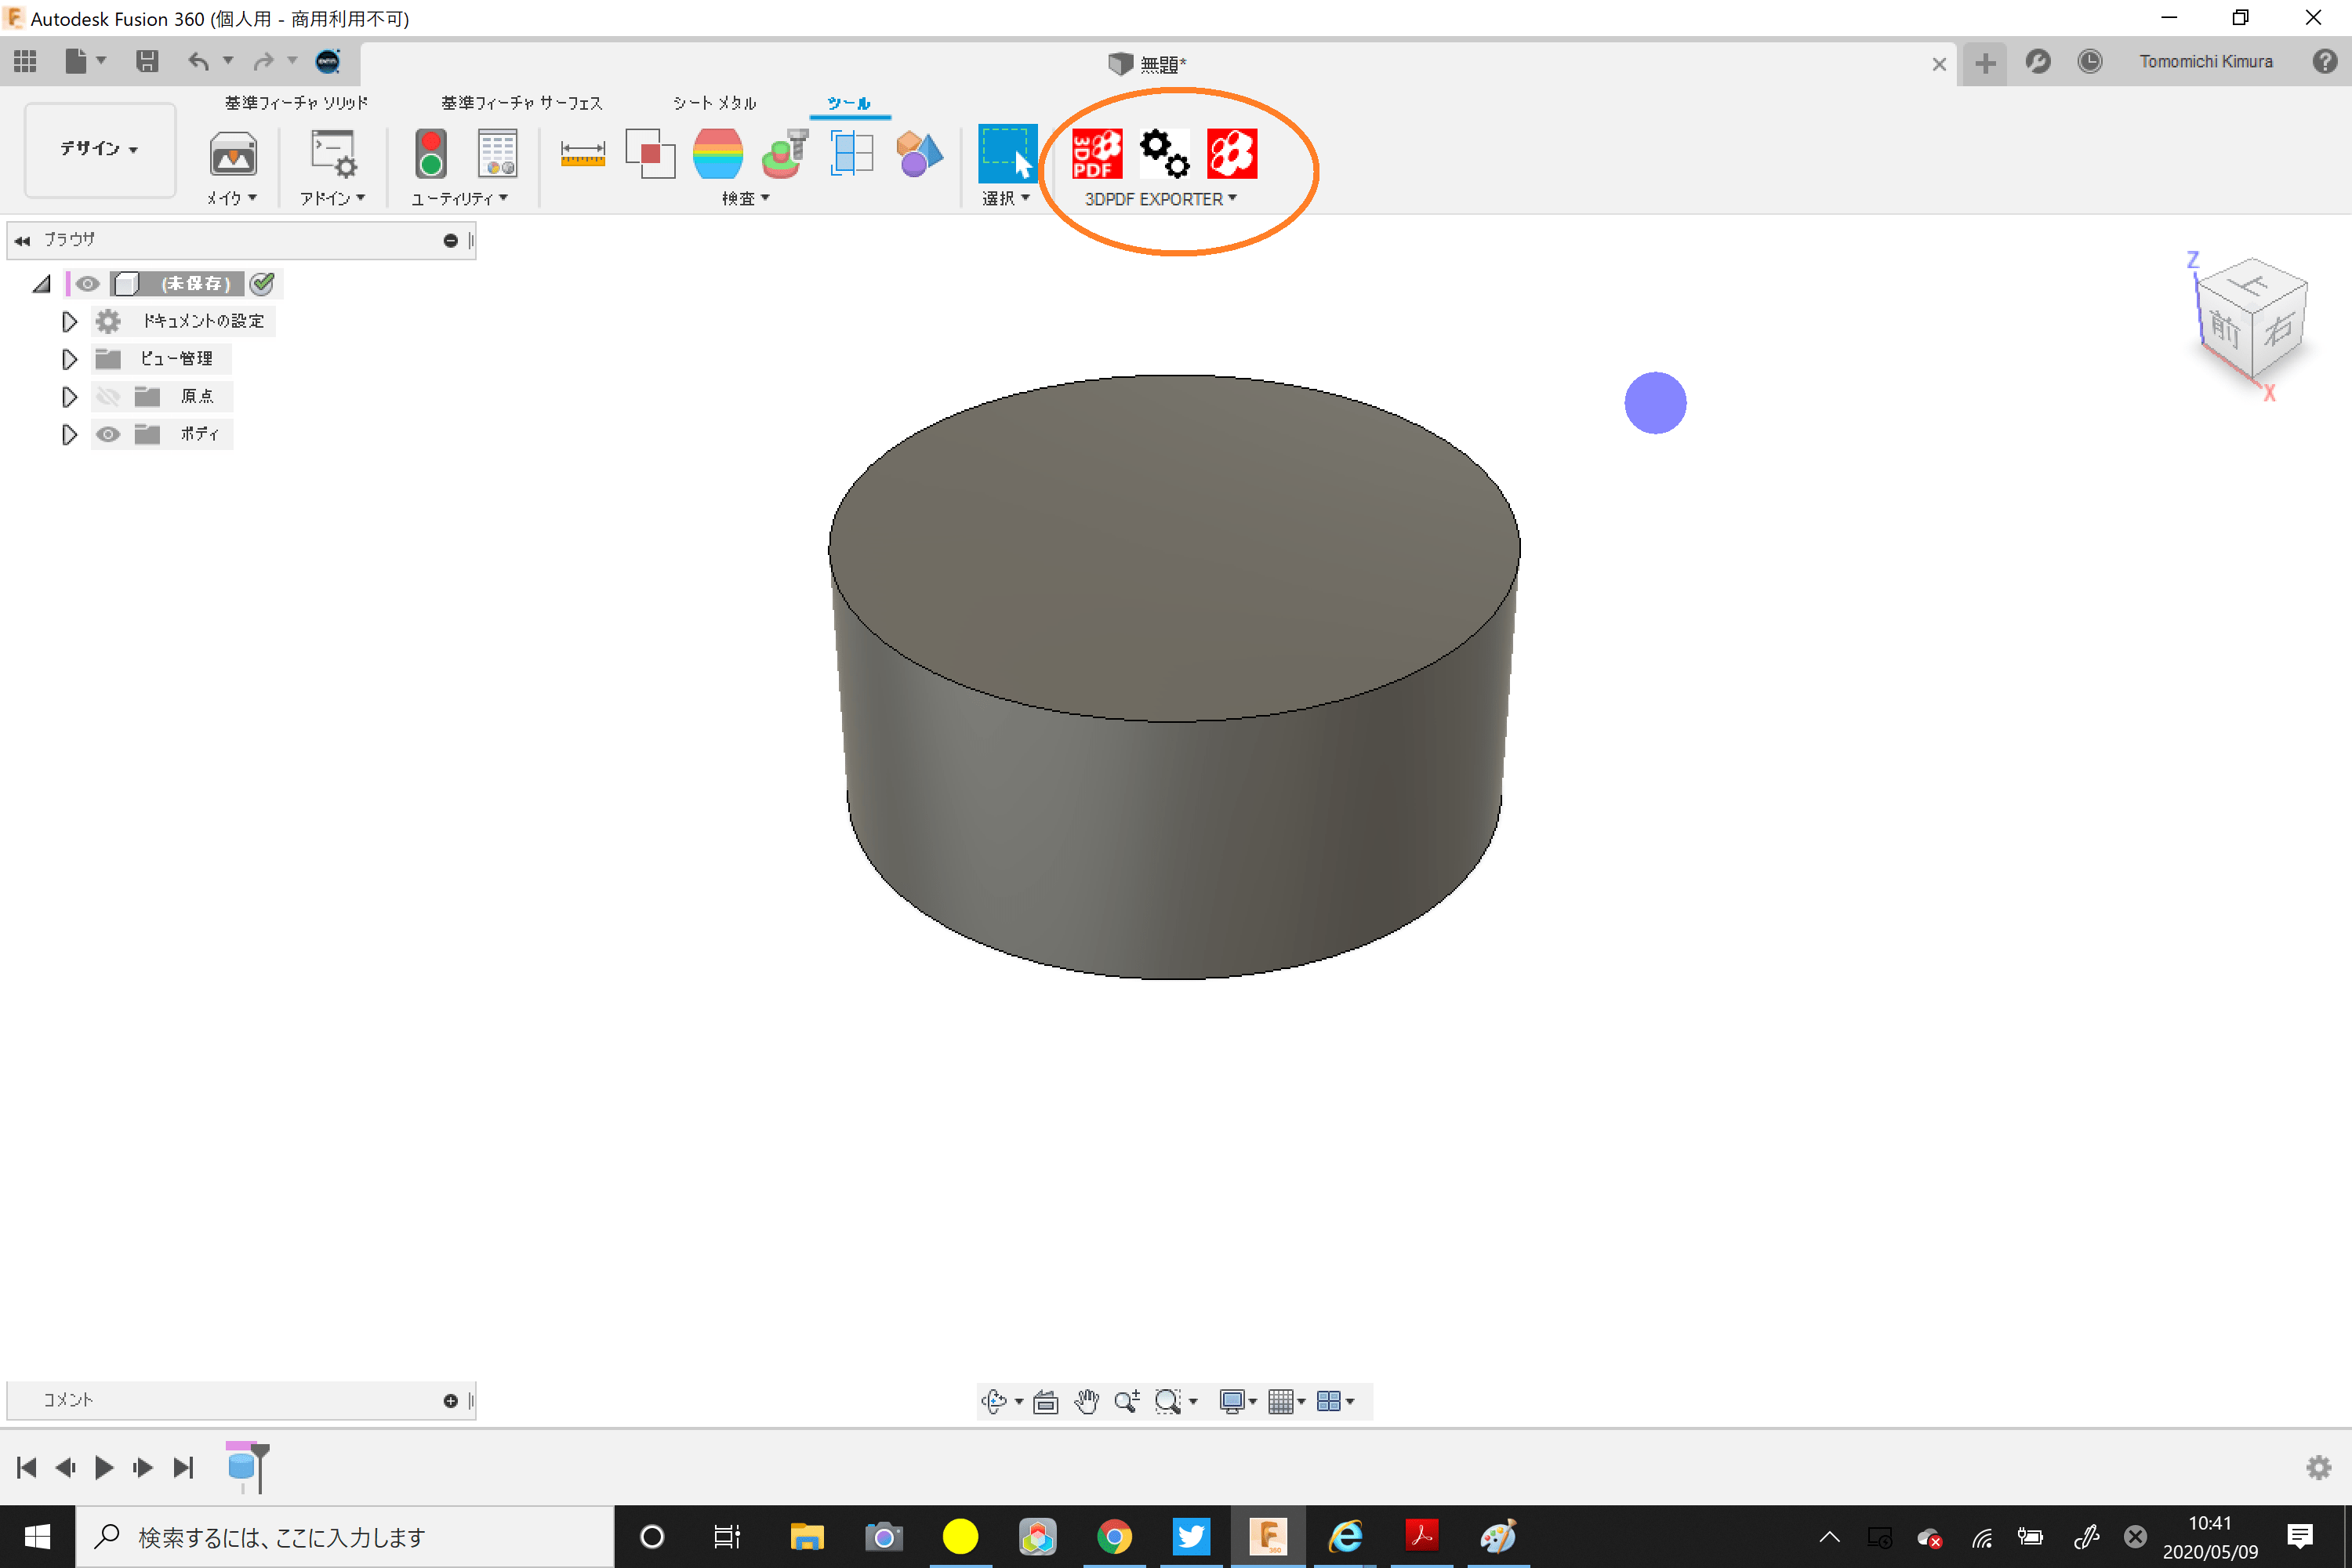Open the 3D Print make icon
The height and width of the screenshot is (1568, 2352).
pyautogui.click(x=233, y=154)
